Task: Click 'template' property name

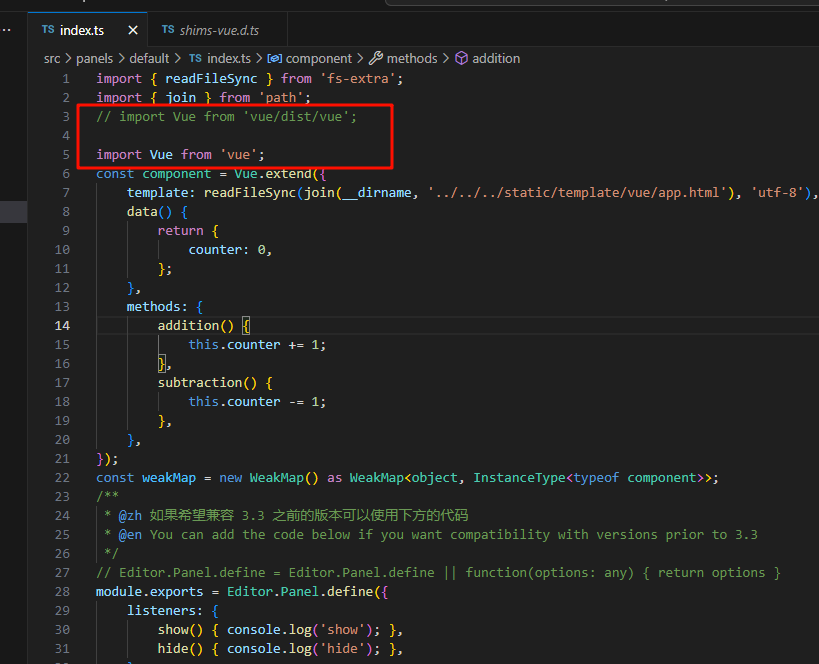Action: click(x=157, y=193)
